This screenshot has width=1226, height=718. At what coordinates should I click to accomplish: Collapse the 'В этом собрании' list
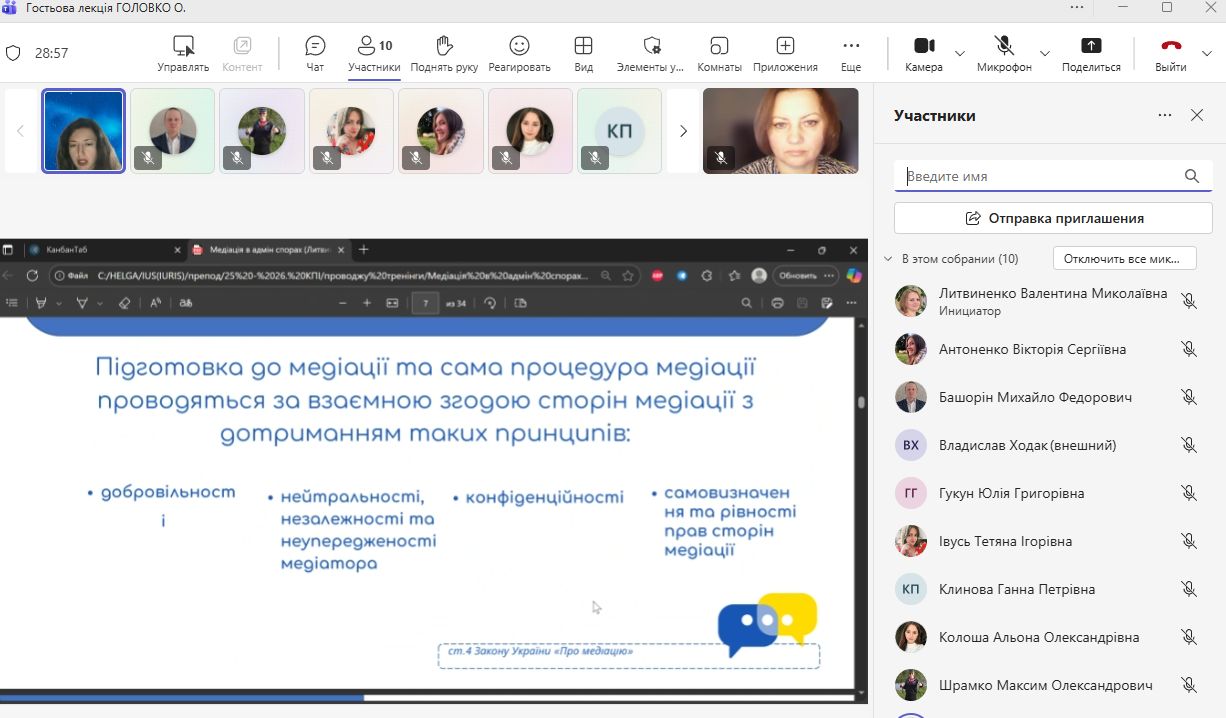[x=887, y=259]
